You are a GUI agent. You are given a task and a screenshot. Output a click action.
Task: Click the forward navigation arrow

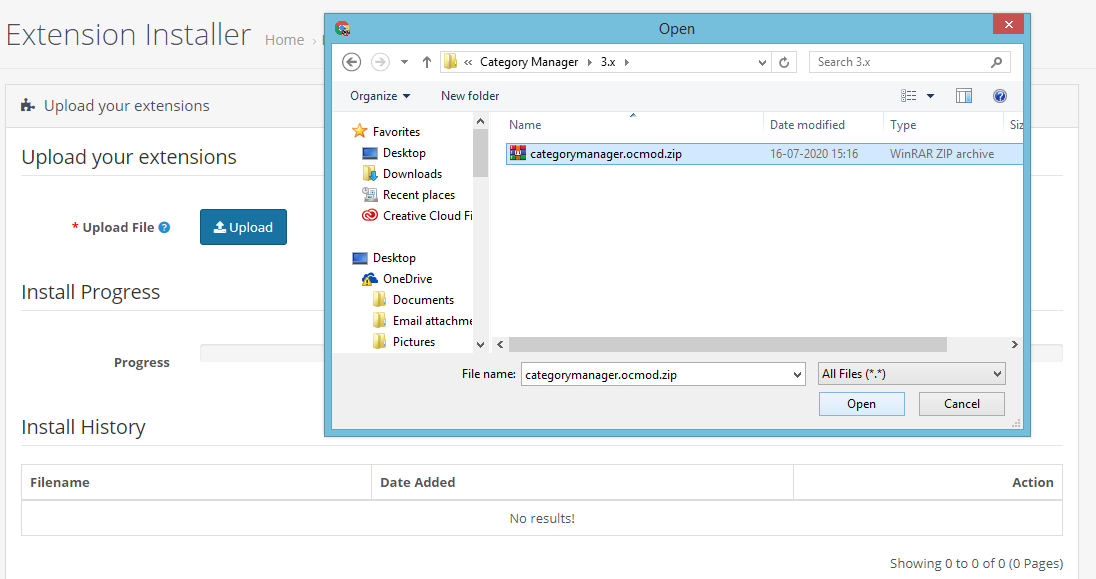point(380,62)
